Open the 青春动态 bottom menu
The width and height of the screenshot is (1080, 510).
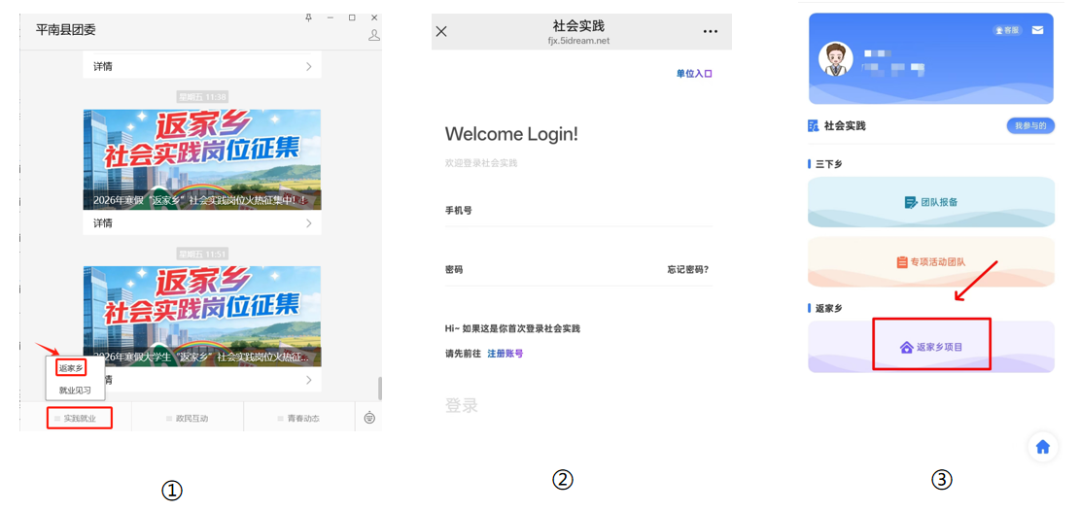tap(299, 418)
